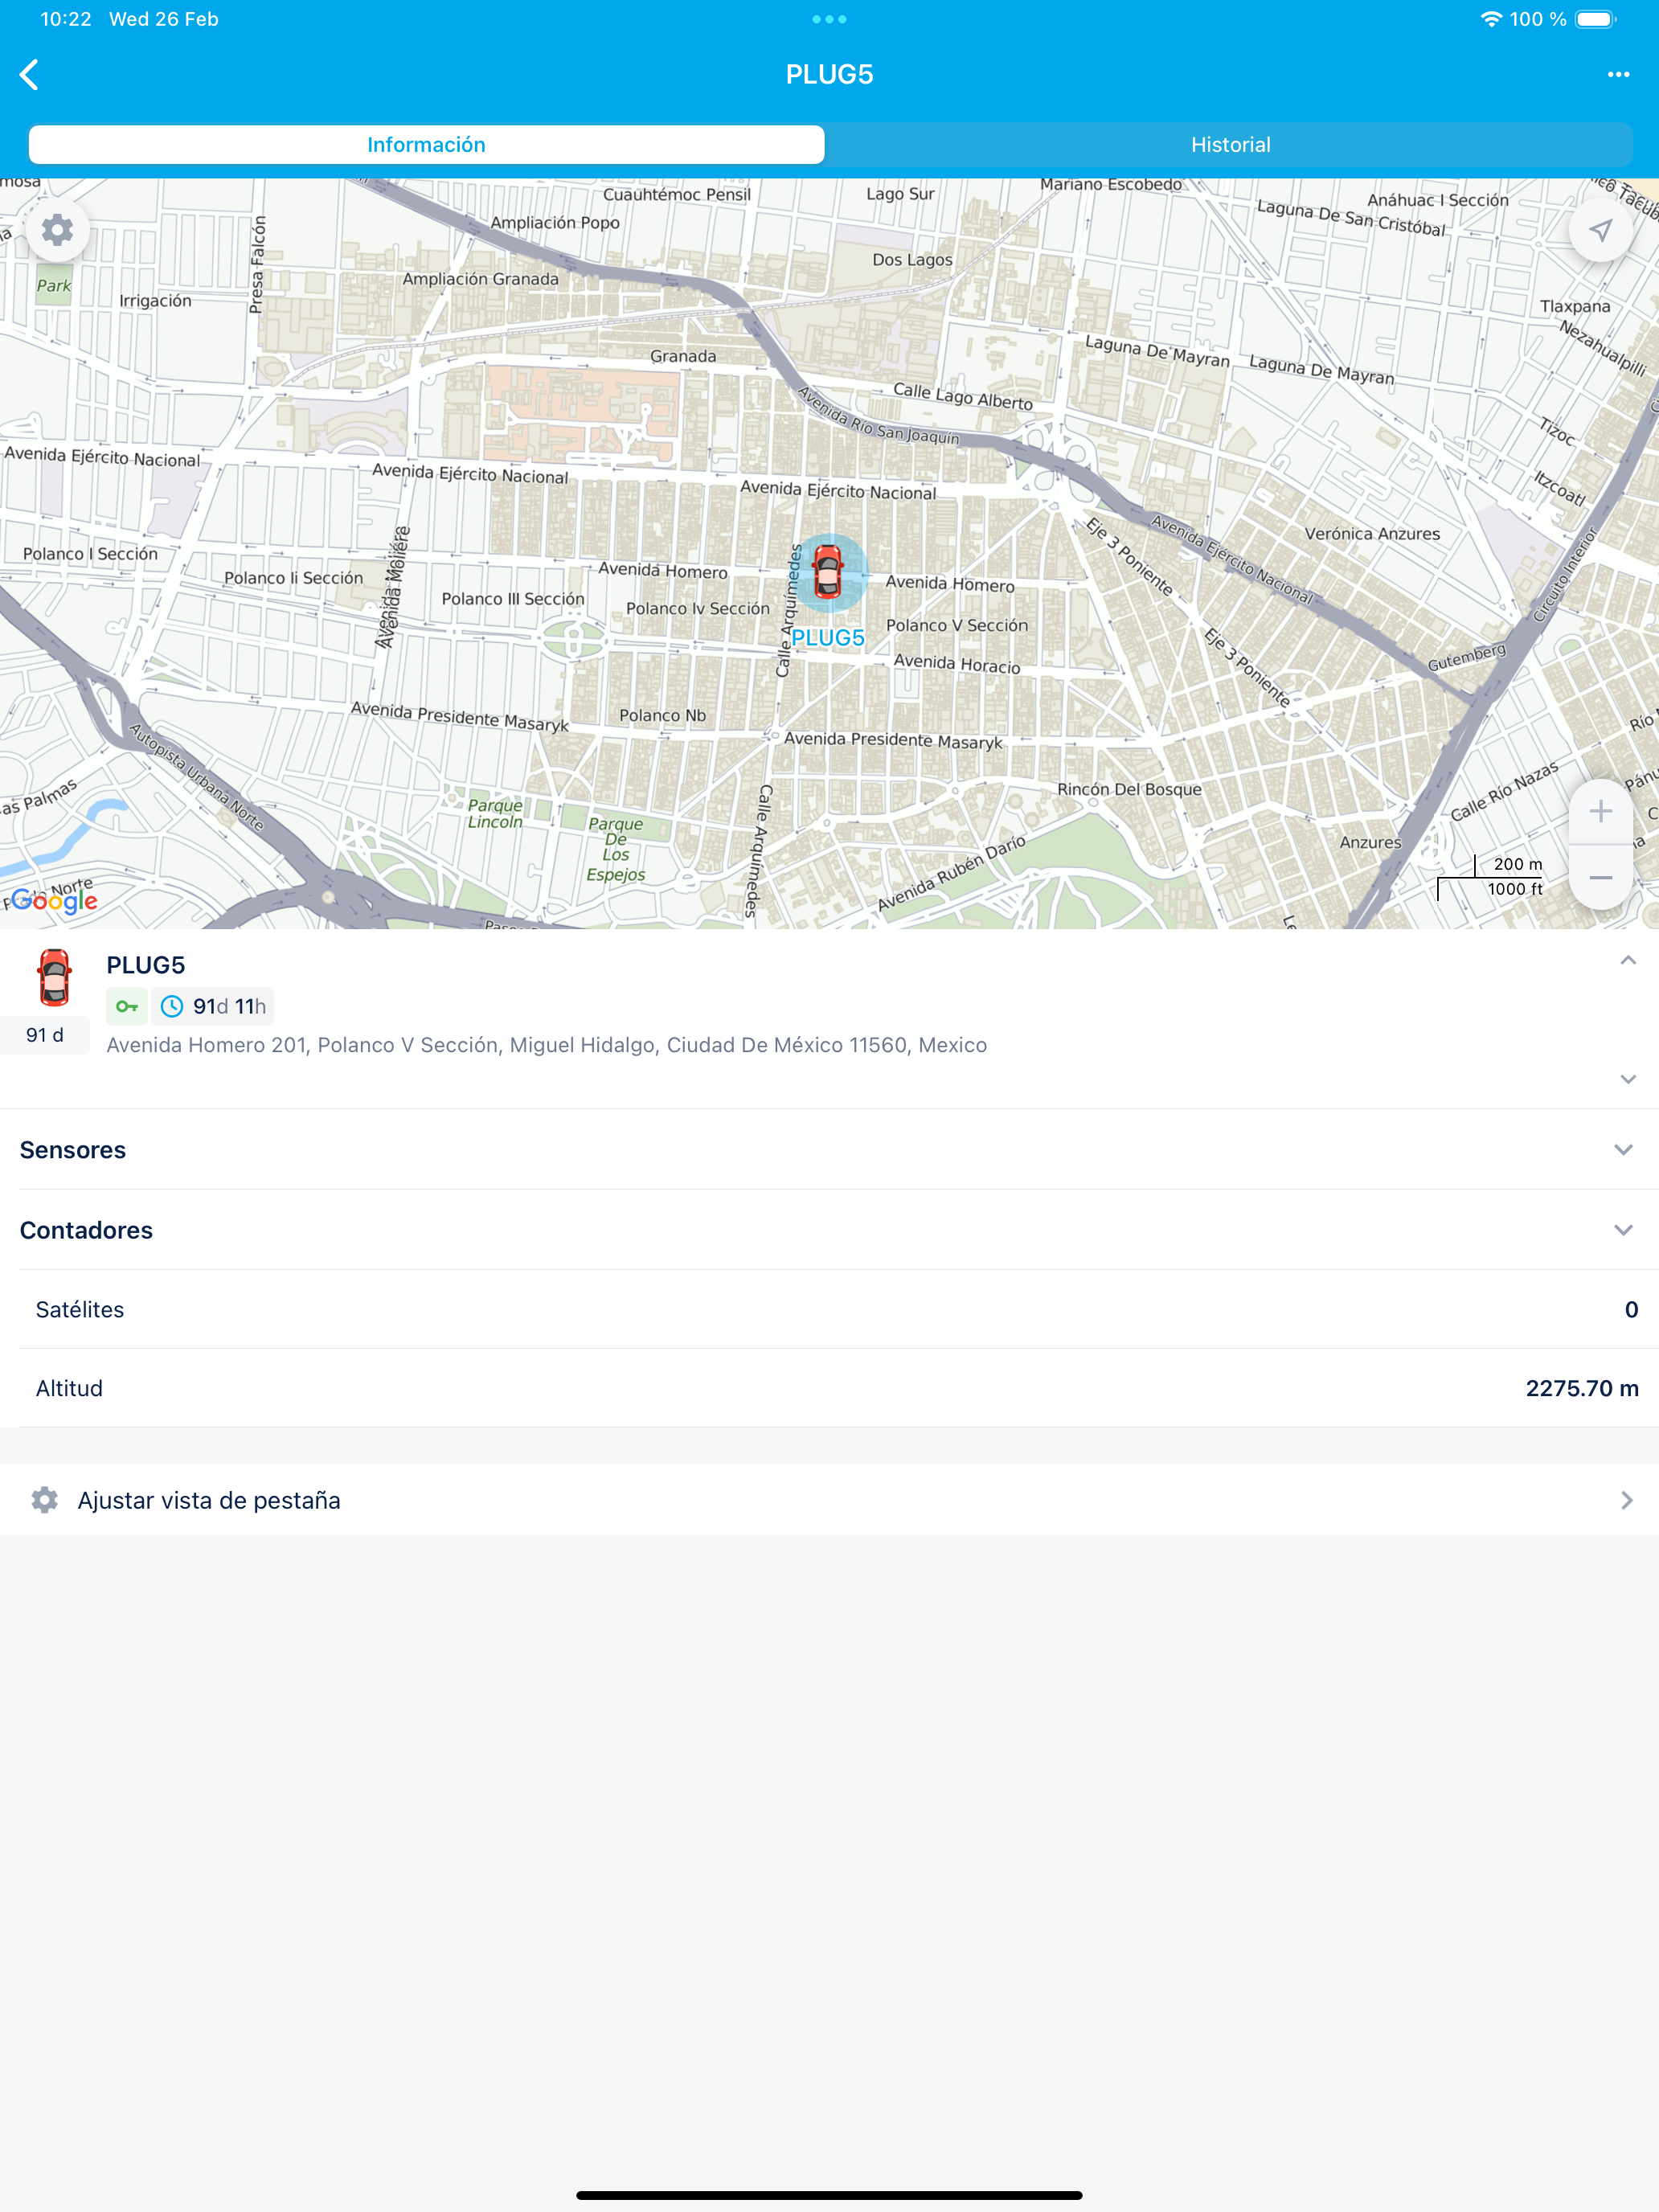Tap Parque Lincoln label on map
1659x2212 pixels.
point(495,813)
